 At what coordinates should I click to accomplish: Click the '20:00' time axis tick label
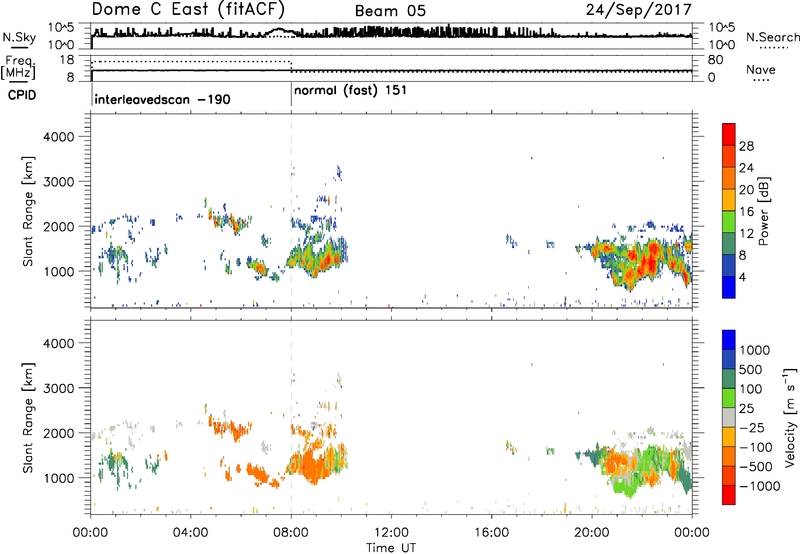click(591, 533)
